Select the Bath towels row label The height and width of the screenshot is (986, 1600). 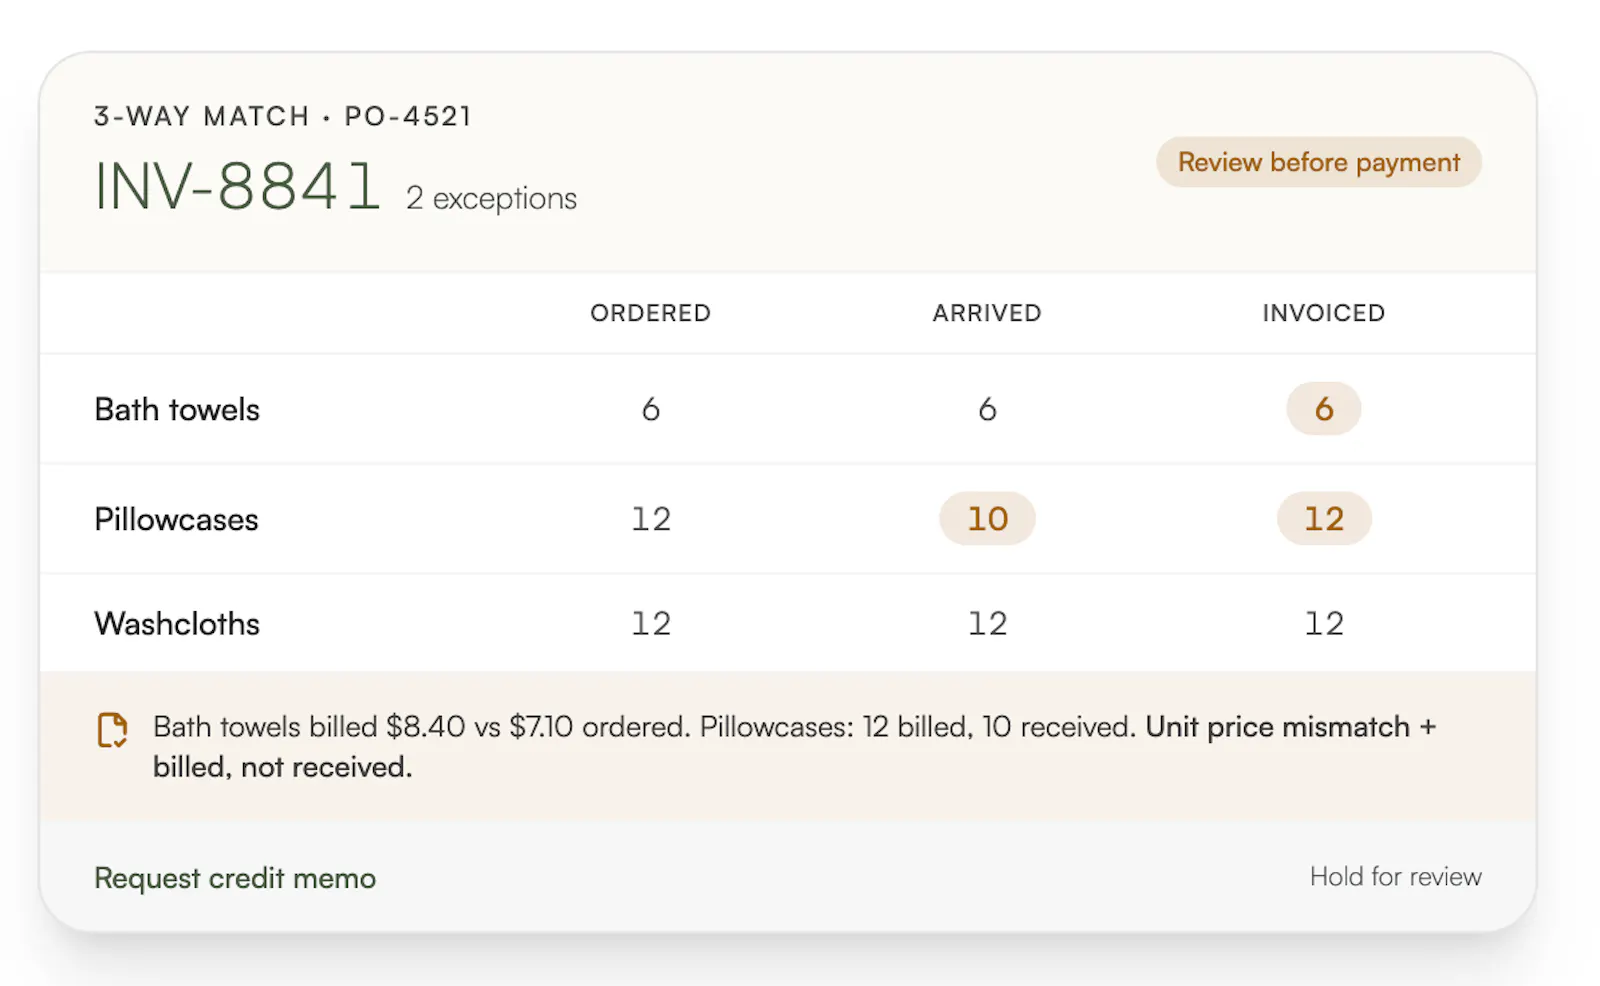(x=177, y=409)
